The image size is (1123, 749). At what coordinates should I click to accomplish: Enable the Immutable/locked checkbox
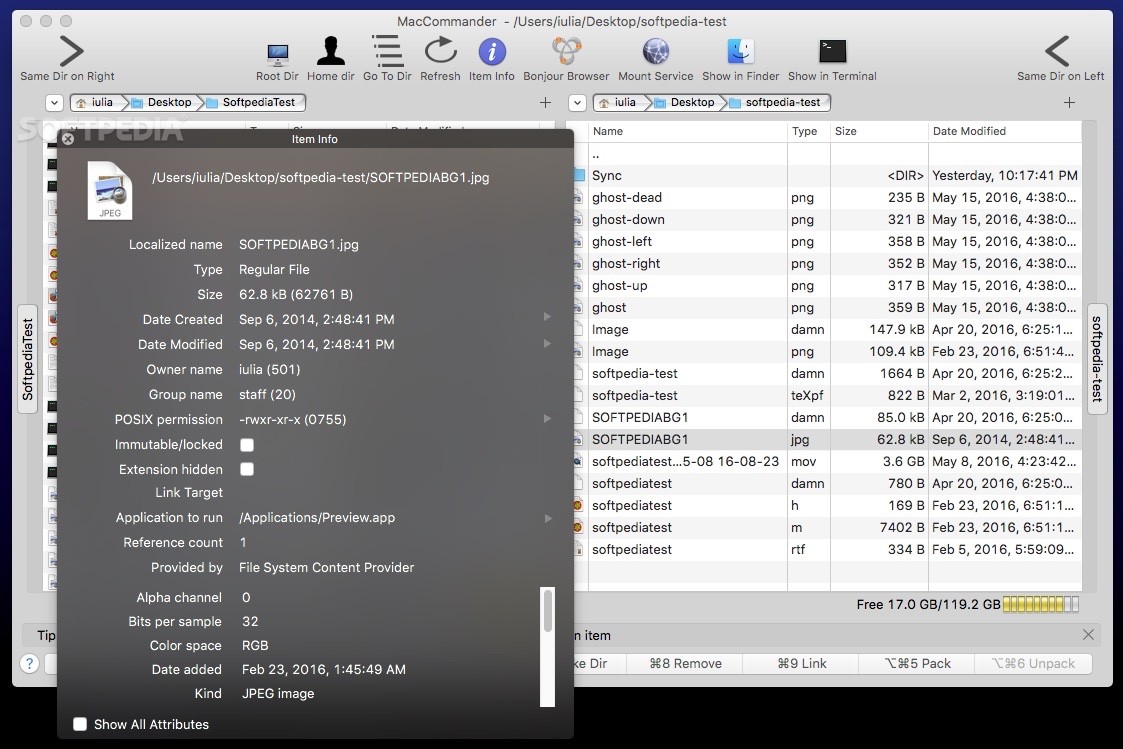click(247, 445)
